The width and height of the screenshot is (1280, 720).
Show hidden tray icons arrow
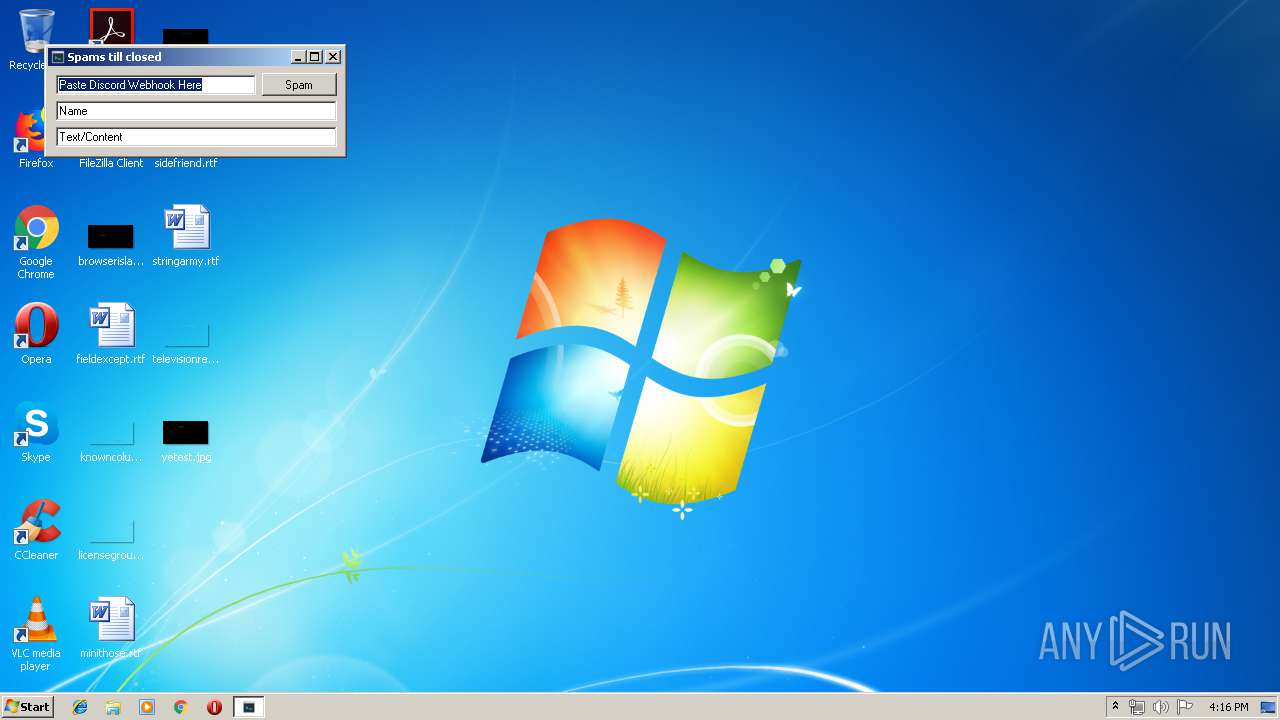1116,707
